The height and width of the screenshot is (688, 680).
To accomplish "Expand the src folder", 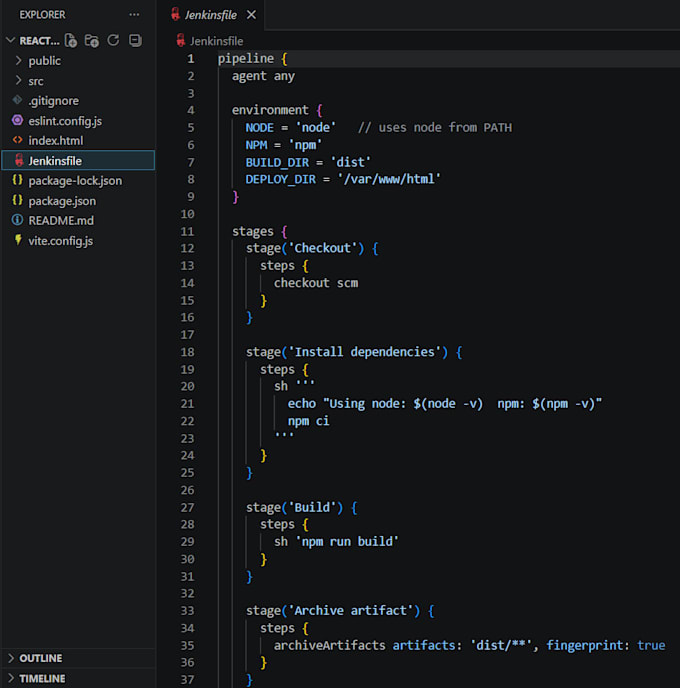I will [x=18, y=81].
